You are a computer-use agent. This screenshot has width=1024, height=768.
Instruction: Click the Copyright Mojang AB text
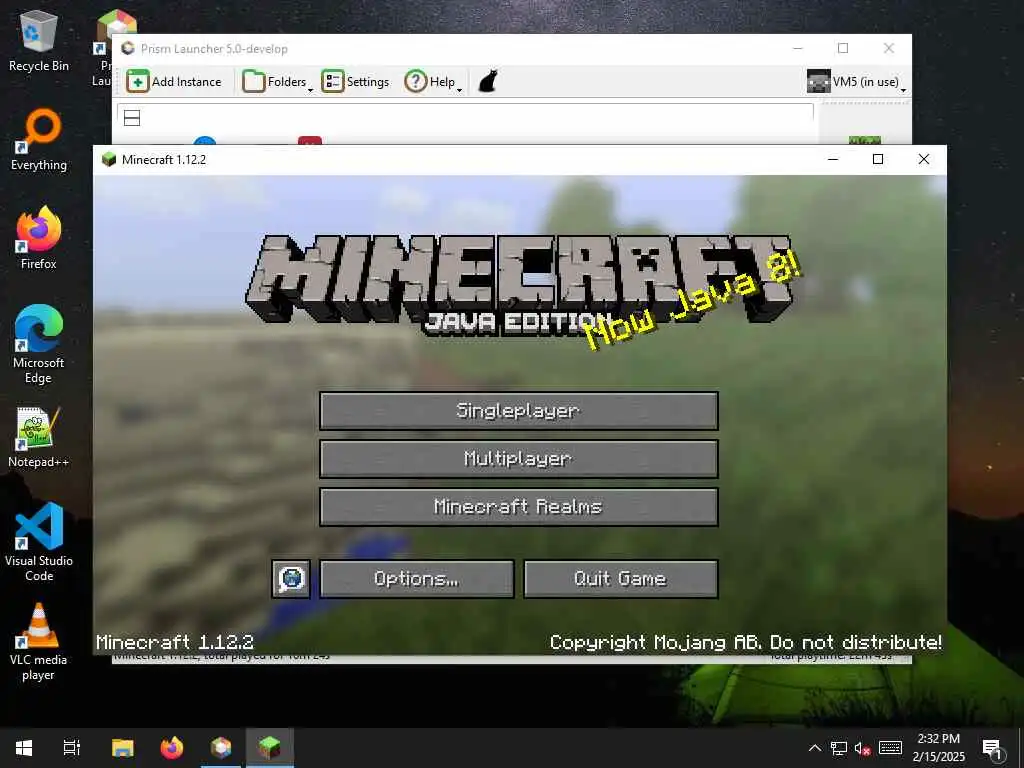click(x=746, y=643)
